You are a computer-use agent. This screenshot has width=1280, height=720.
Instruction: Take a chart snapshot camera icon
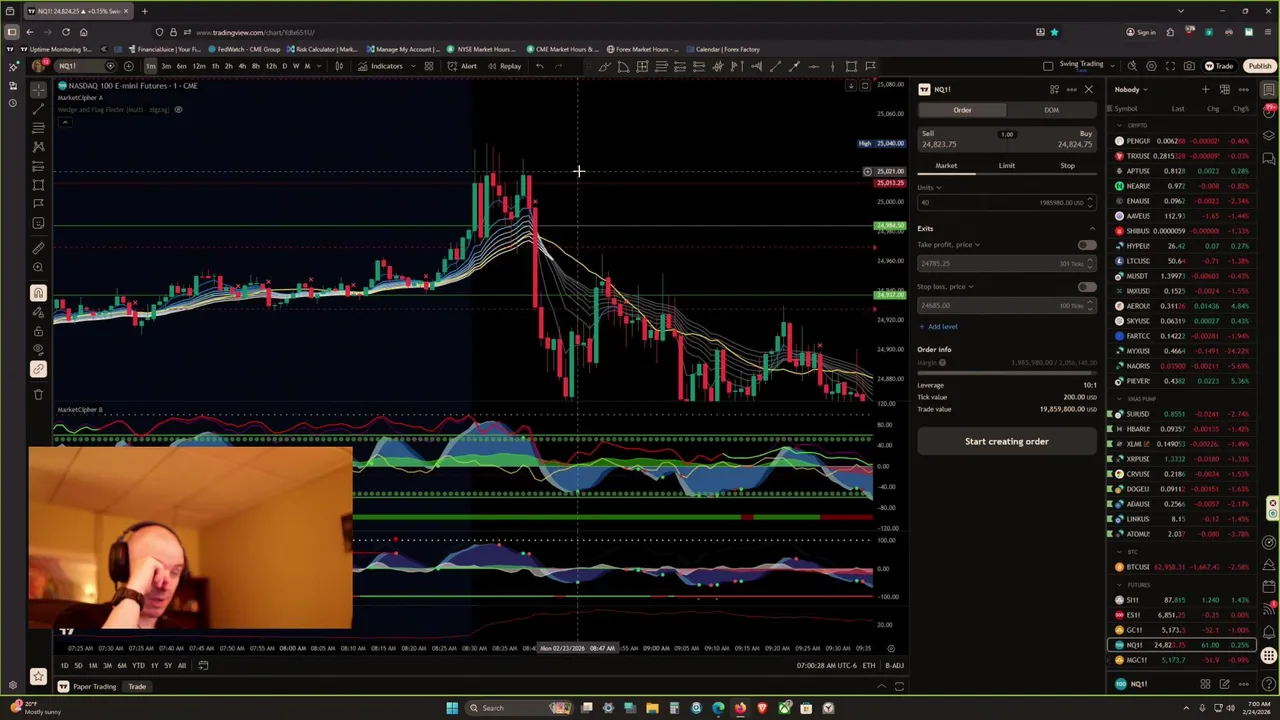click(1189, 66)
